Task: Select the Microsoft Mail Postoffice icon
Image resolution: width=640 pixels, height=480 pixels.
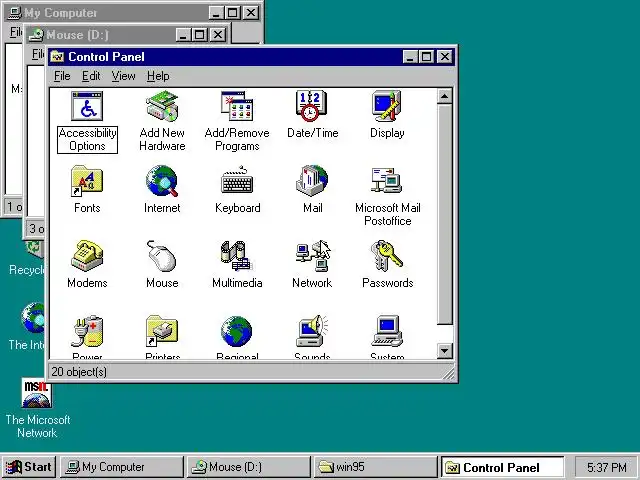Action: (387, 180)
